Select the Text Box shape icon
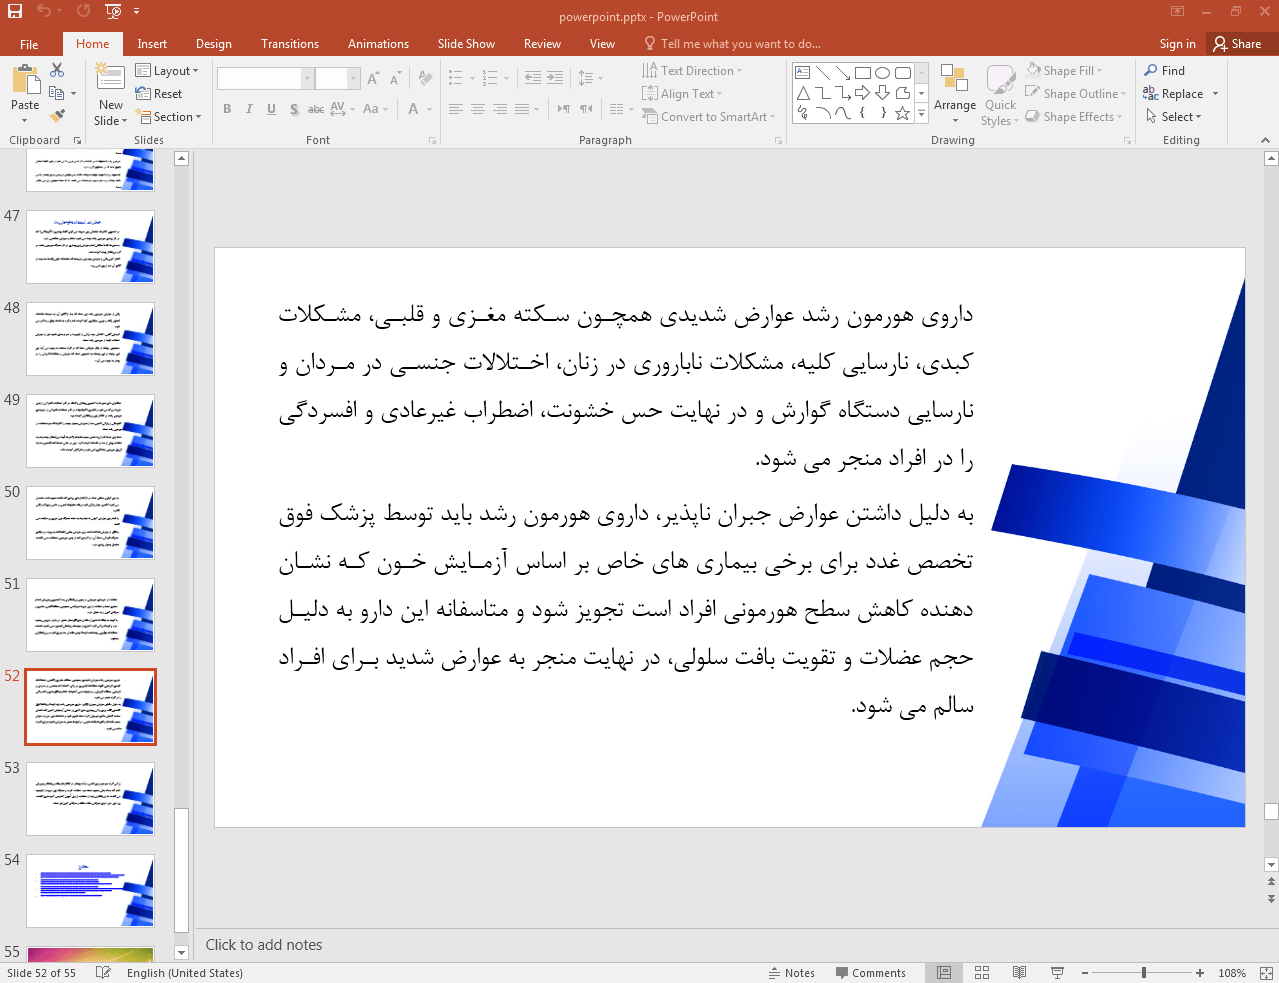Image resolution: width=1279 pixels, height=983 pixels. (803, 73)
